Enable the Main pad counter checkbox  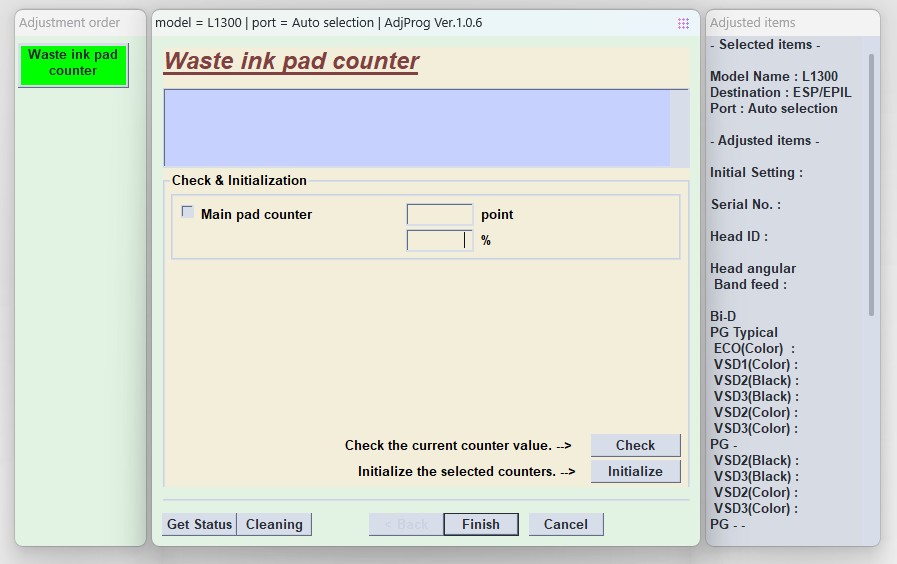[187, 212]
